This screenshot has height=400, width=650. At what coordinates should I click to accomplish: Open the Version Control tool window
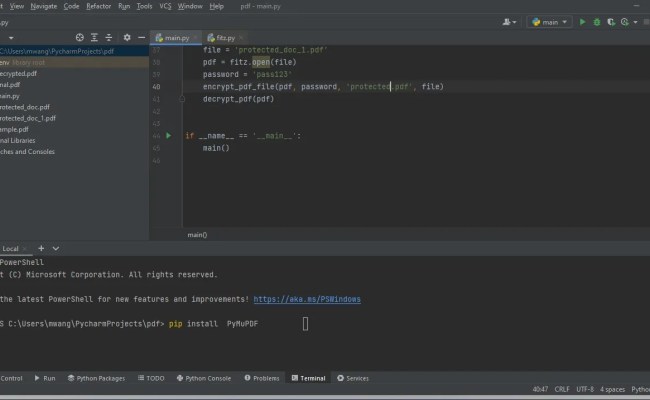(11, 378)
